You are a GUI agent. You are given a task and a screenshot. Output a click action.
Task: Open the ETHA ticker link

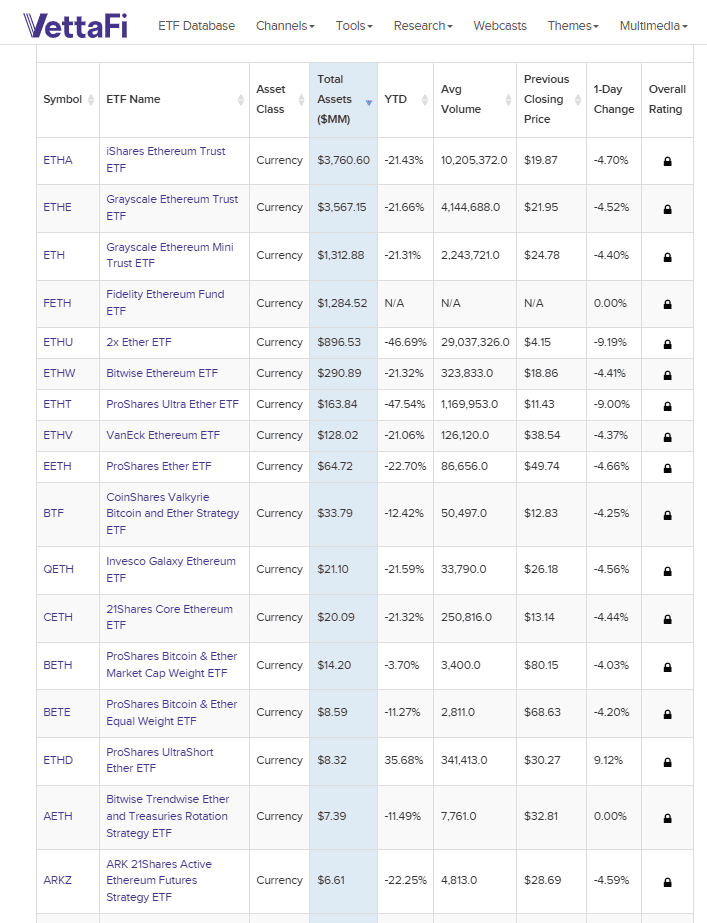pyautogui.click(x=57, y=160)
